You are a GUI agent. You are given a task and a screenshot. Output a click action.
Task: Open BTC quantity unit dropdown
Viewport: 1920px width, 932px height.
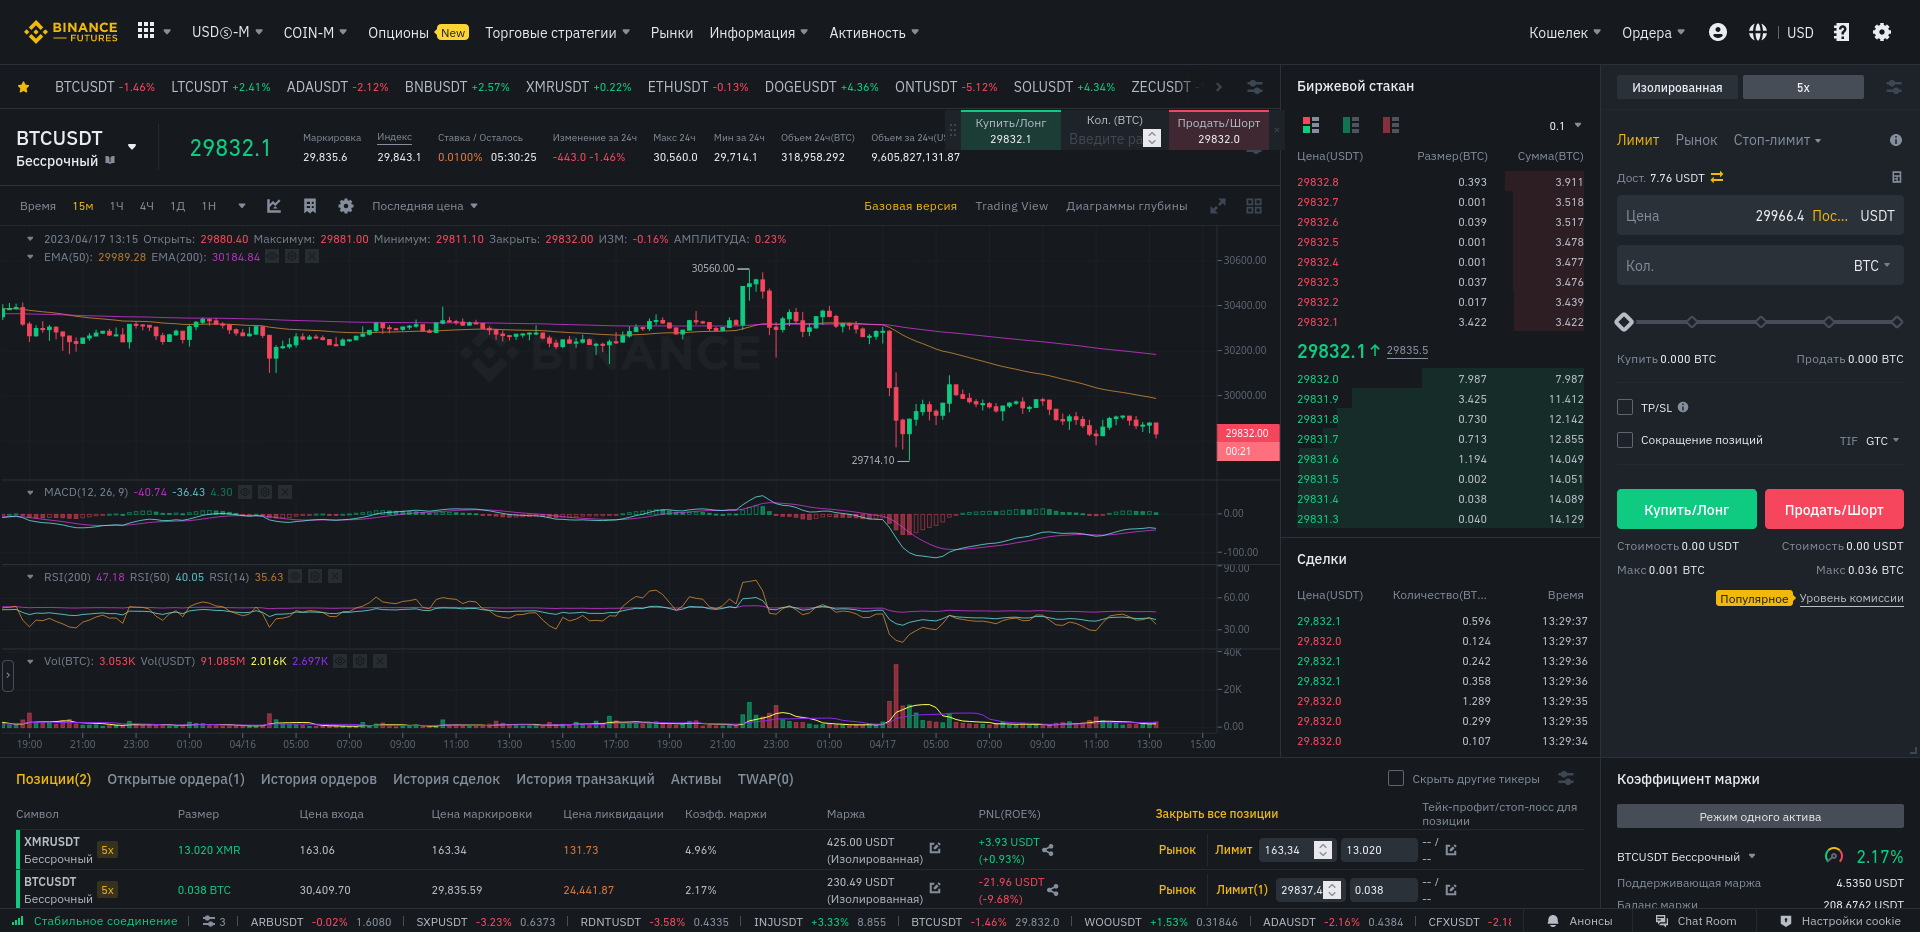(1872, 266)
